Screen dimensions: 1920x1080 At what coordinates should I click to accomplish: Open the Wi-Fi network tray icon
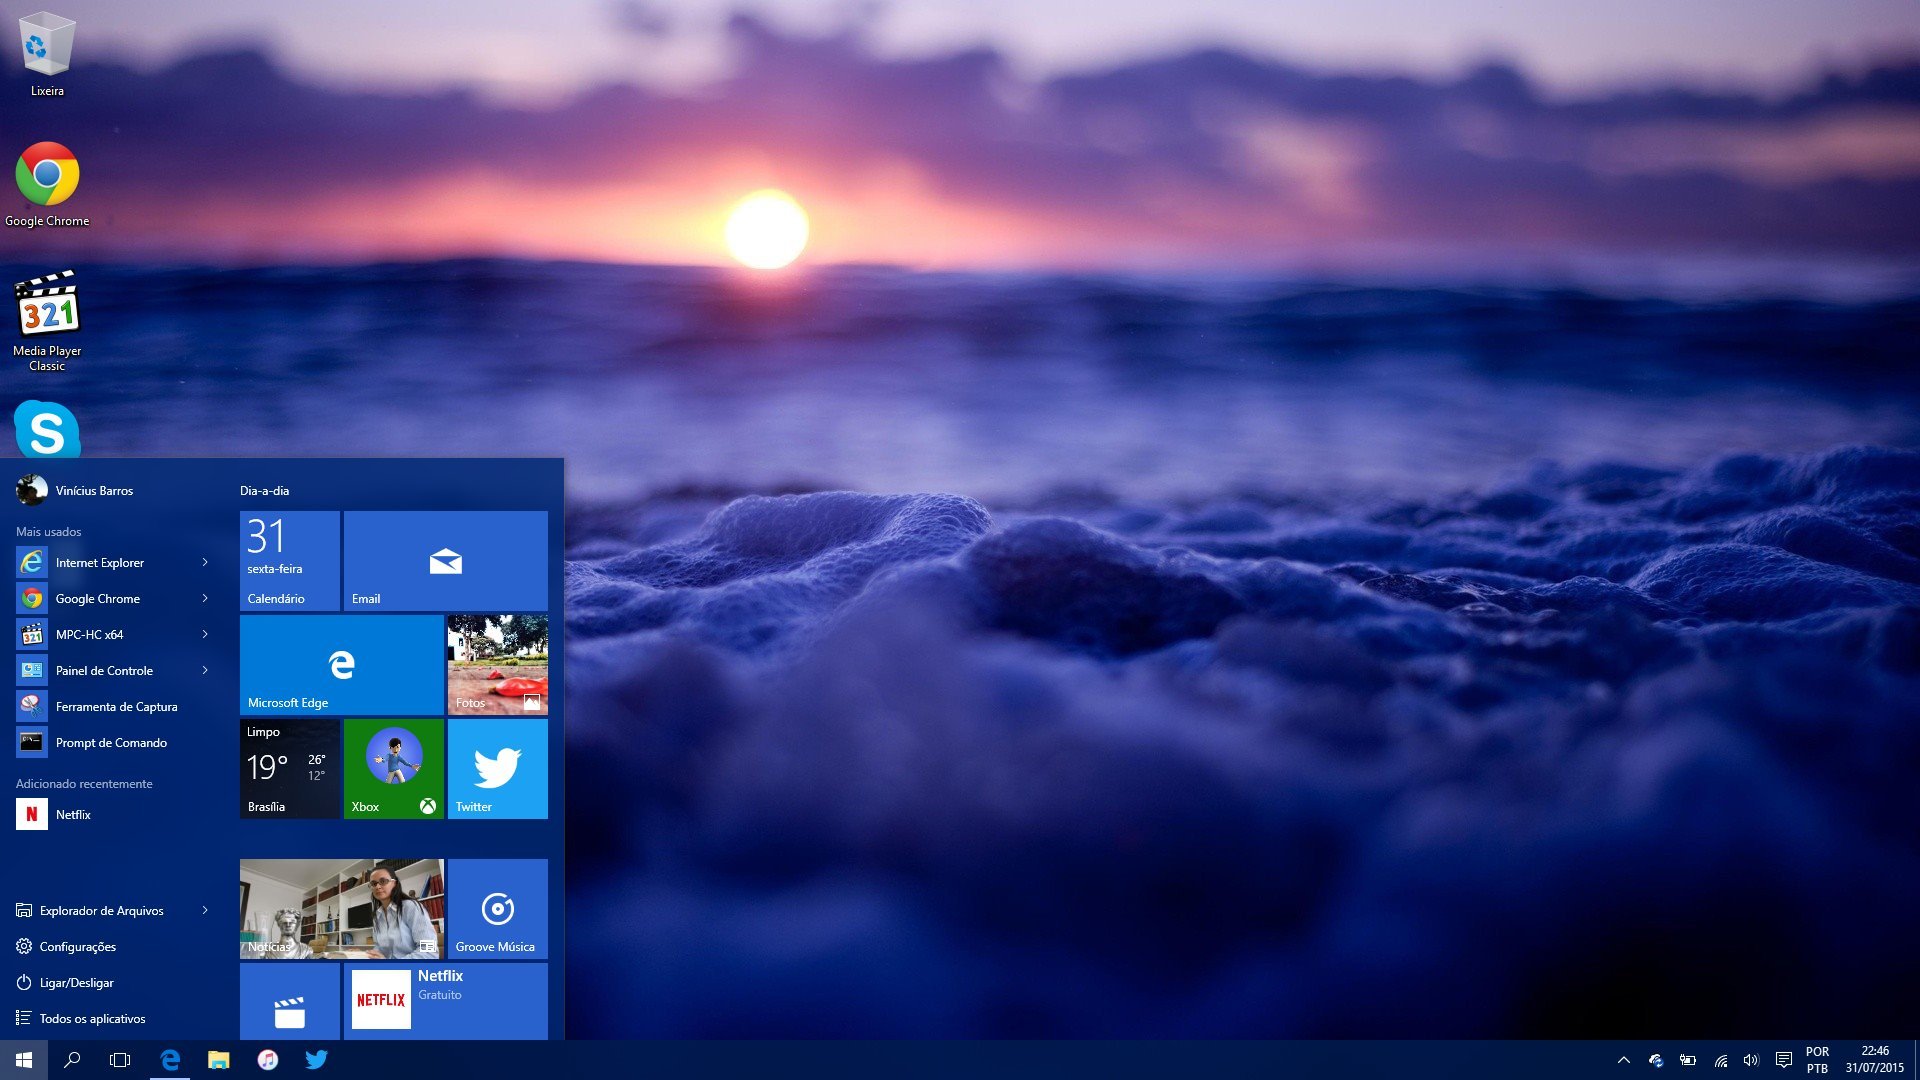coord(1721,1060)
